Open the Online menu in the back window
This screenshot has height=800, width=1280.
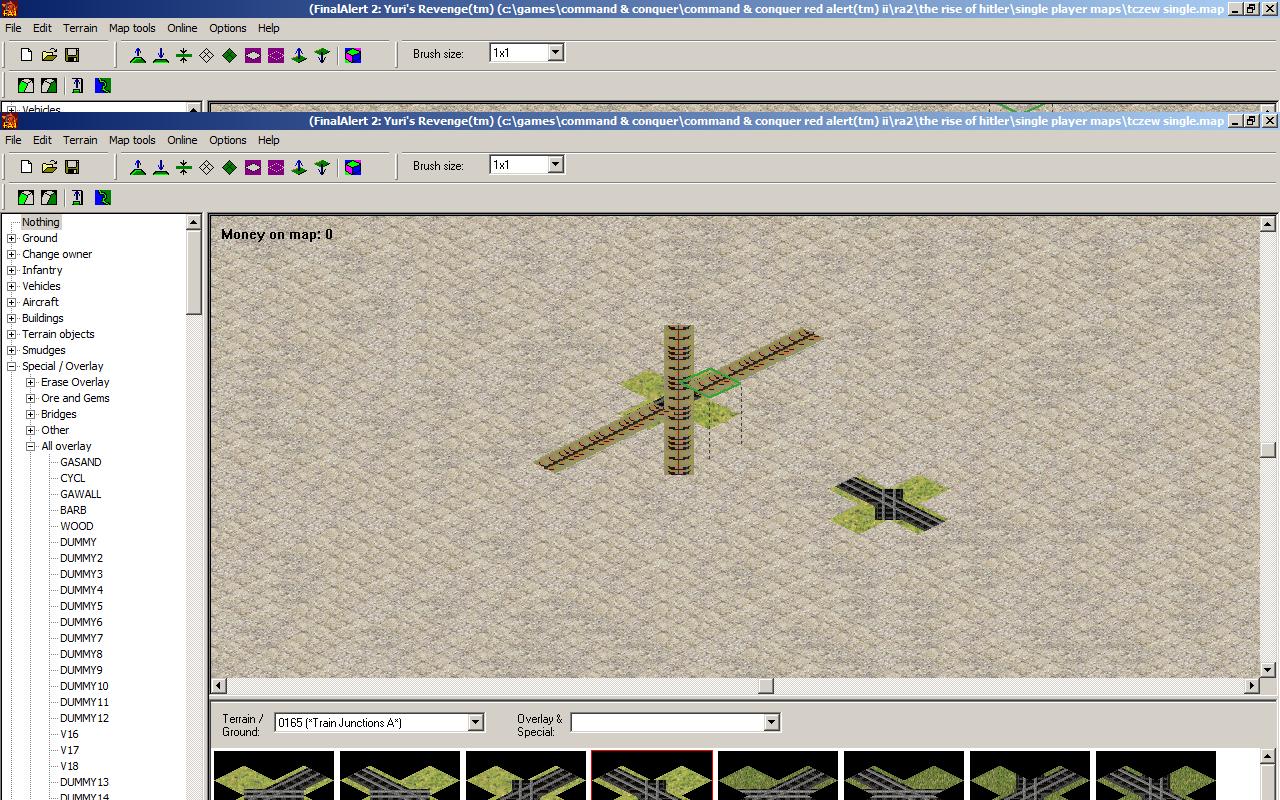click(x=182, y=28)
